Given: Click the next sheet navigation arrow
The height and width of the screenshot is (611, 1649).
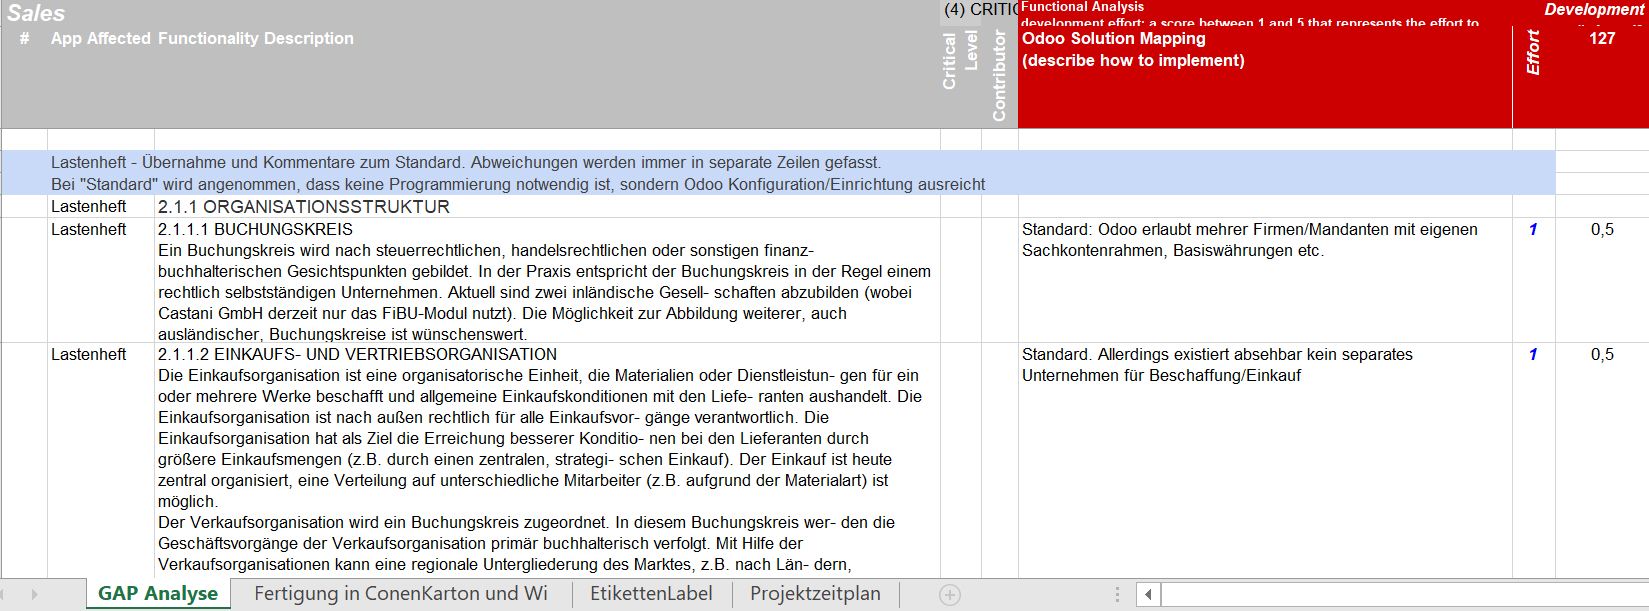Looking at the screenshot, I should pos(35,594).
